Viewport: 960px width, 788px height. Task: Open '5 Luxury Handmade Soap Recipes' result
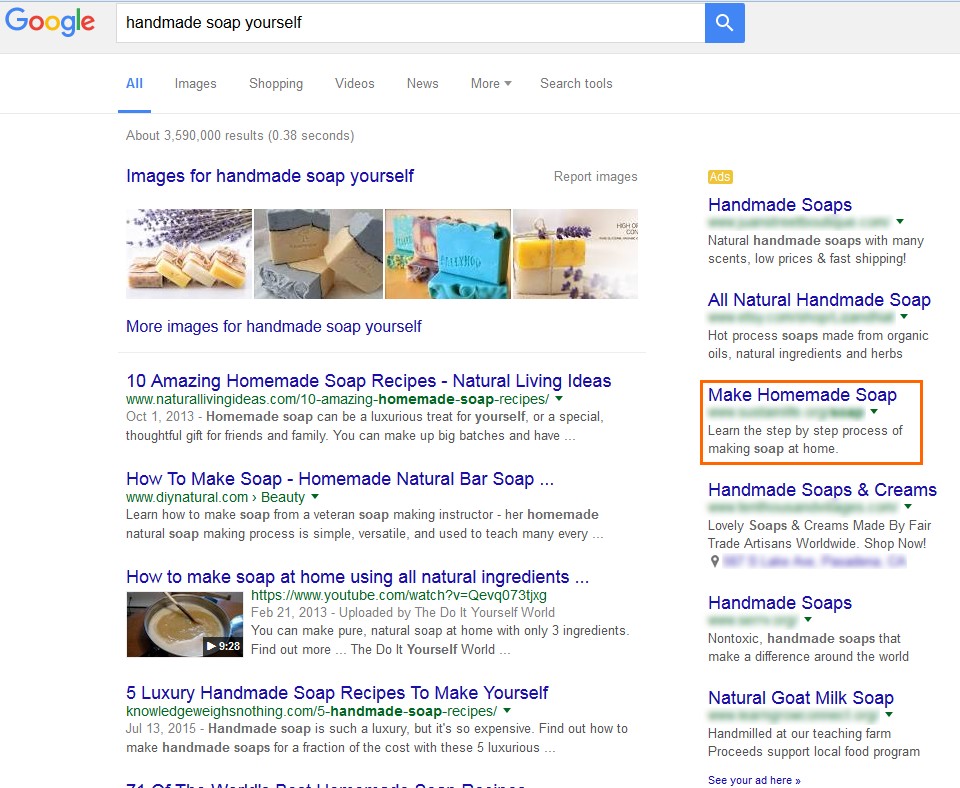337,692
